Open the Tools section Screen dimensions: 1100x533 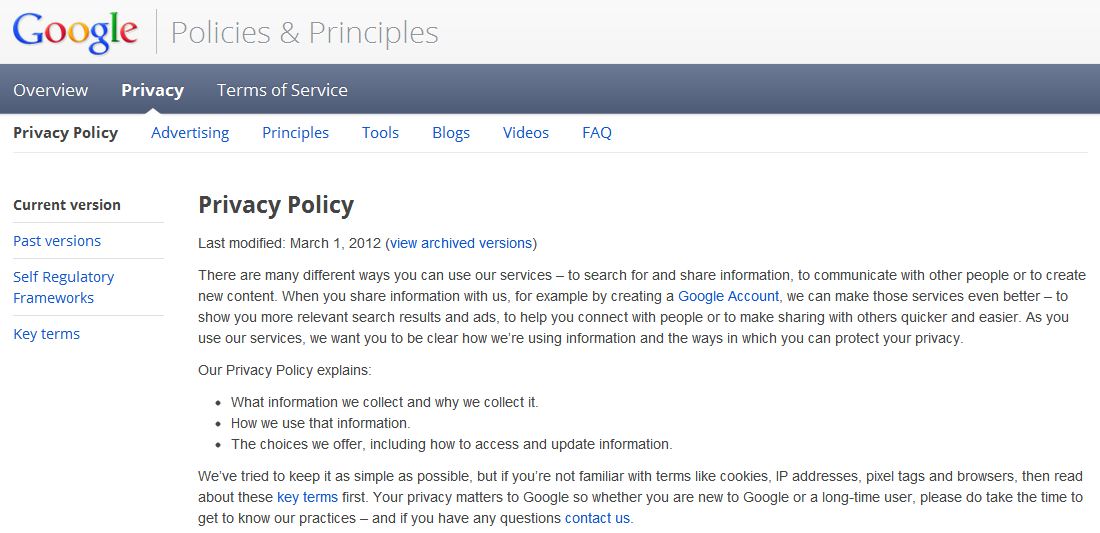click(x=380, y=133)
